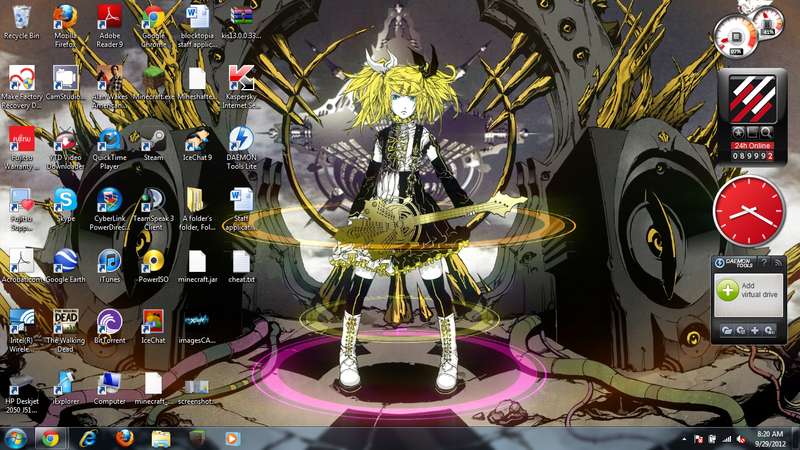Select the cheat.txt file icon

coord(241,265)
